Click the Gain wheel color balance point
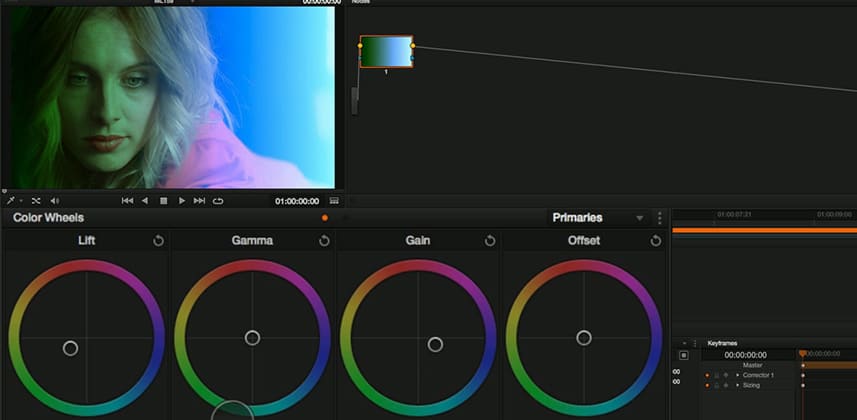857x420 pixels. pos(435,345)
